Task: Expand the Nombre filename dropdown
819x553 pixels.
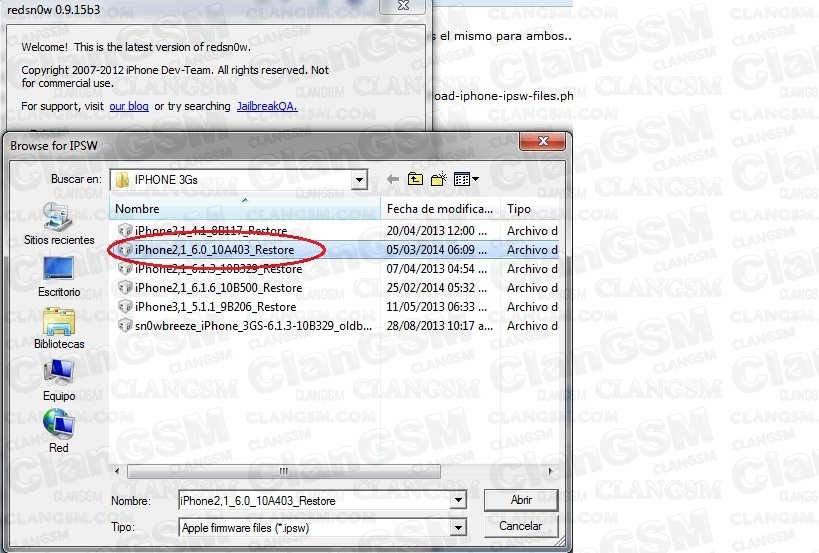Action: (x=458, y=501)
